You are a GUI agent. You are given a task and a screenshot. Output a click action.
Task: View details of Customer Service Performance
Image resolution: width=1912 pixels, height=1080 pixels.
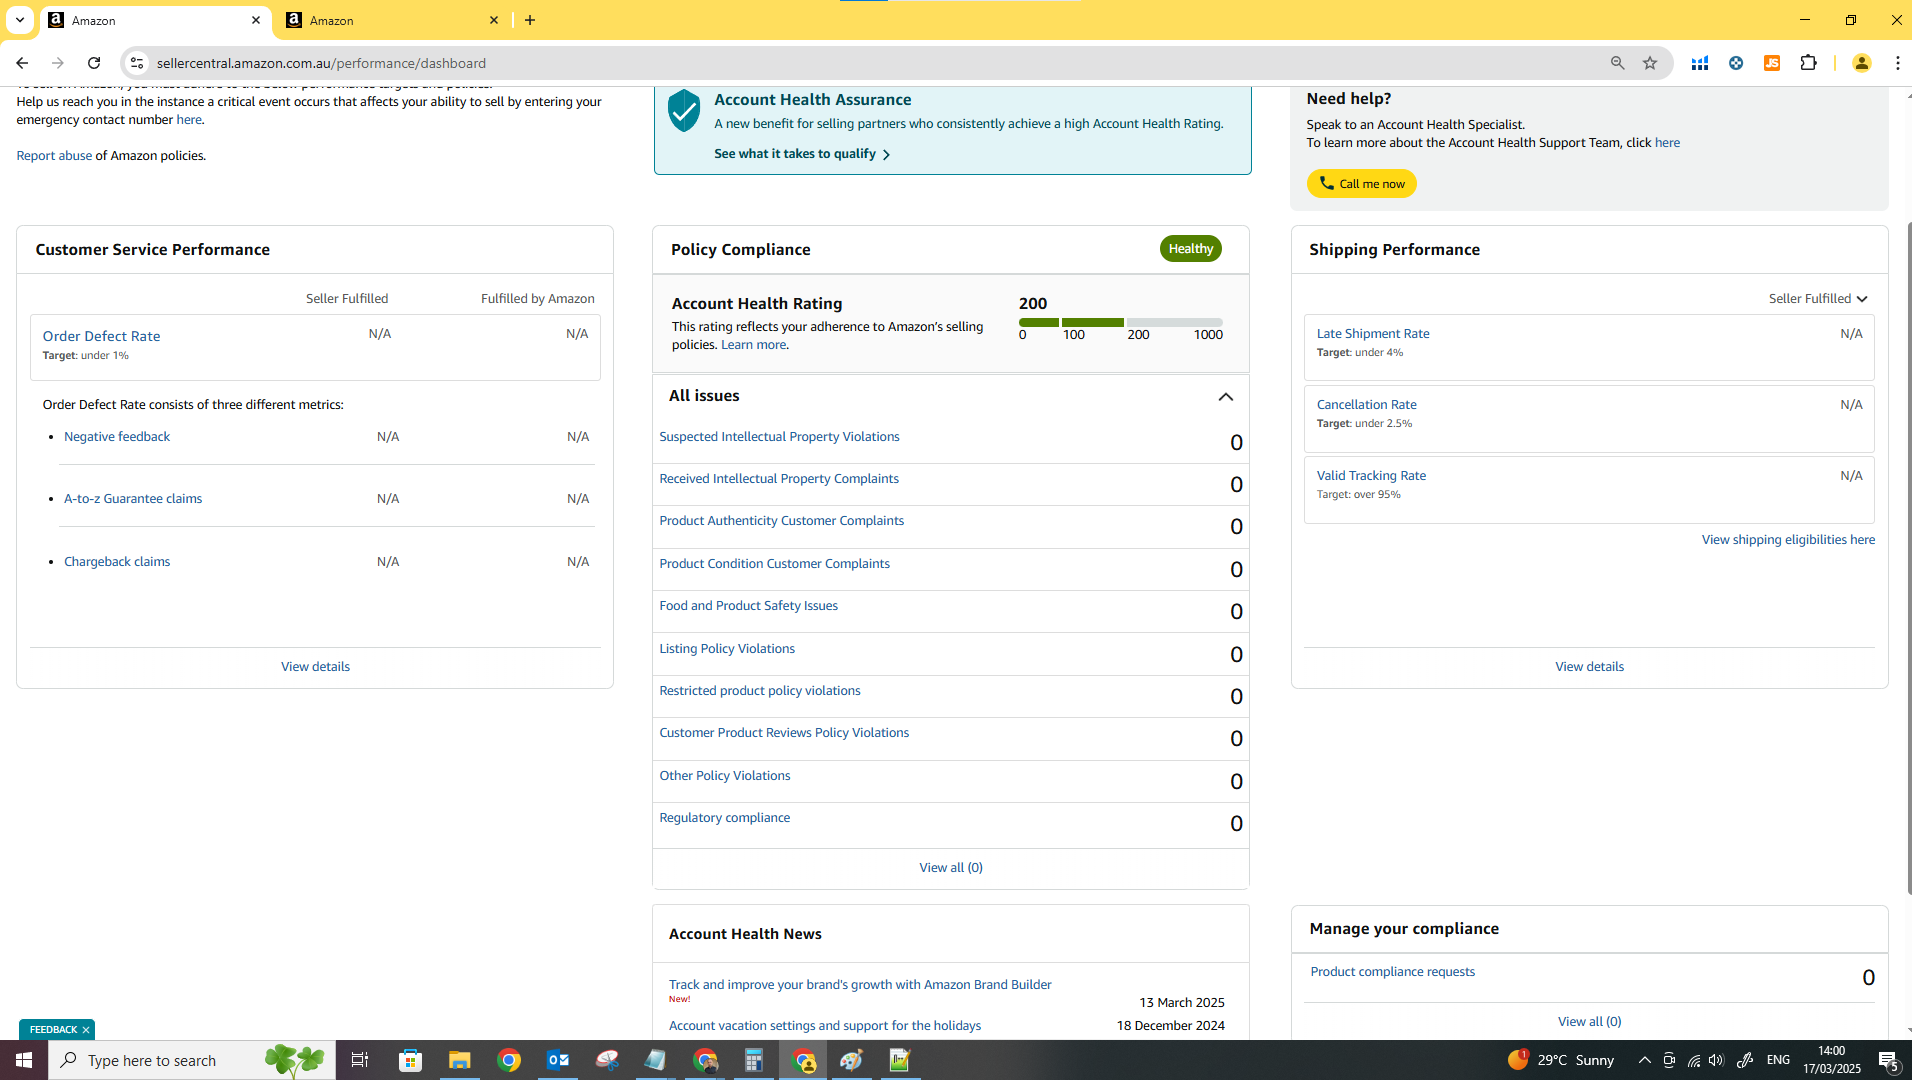pyautogui.click(x=315, y=667)
